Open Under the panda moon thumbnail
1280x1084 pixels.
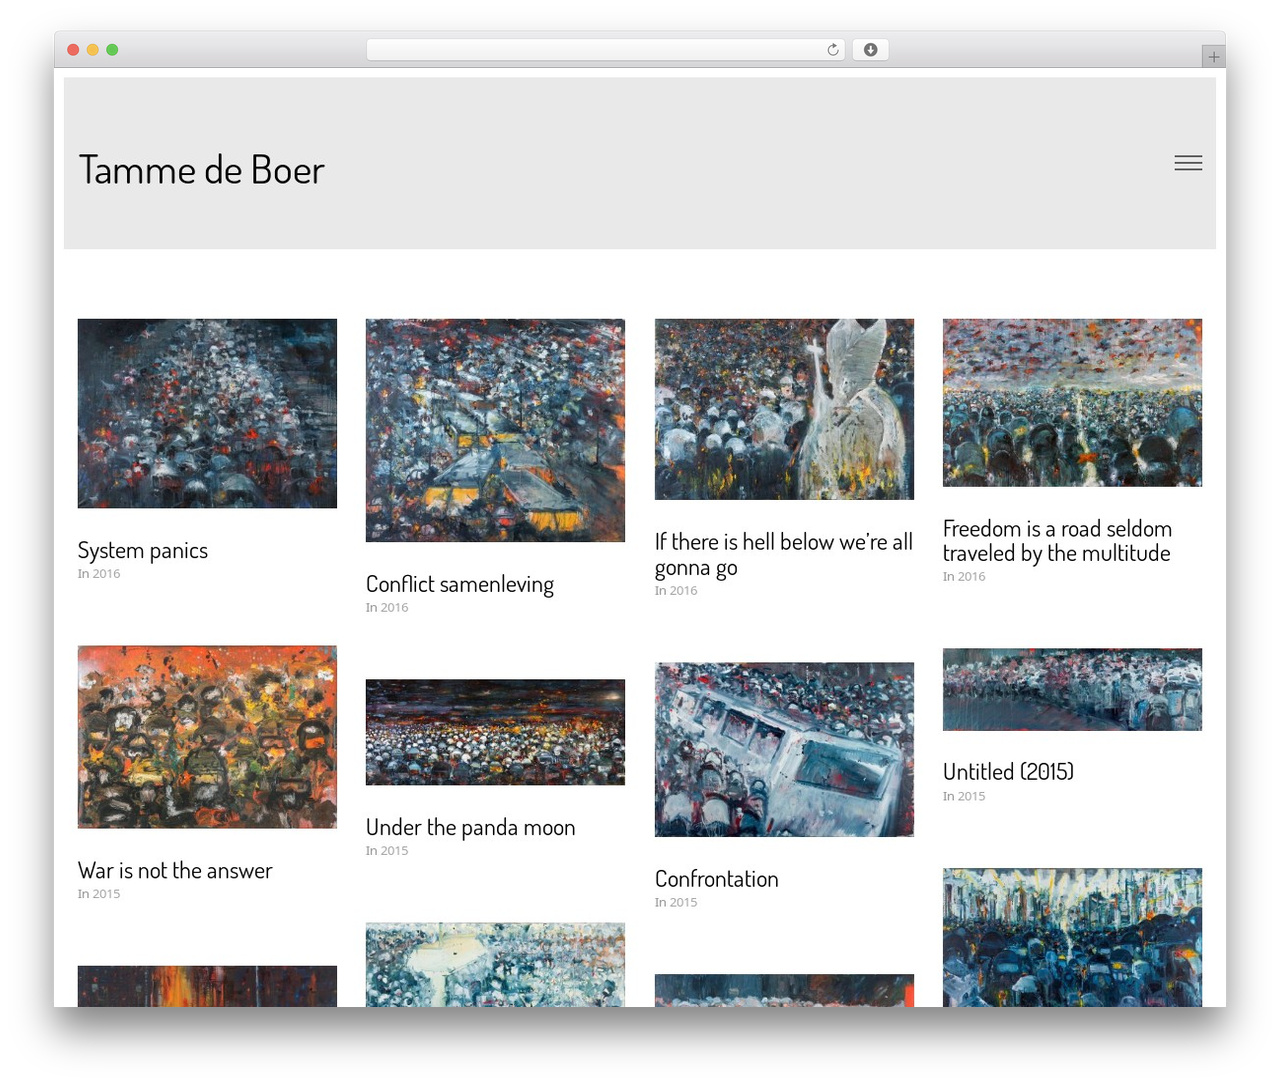[x=495, y=732]
